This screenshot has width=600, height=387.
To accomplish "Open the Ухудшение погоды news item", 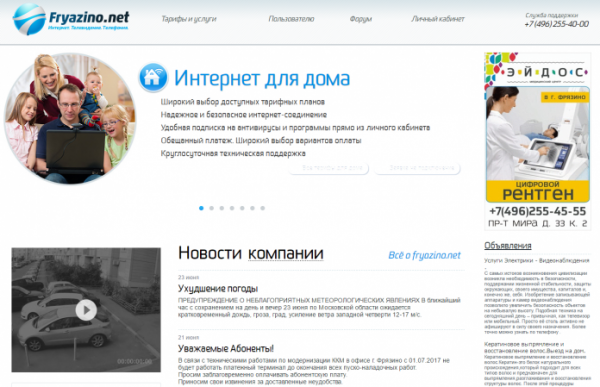I will 218,289.
